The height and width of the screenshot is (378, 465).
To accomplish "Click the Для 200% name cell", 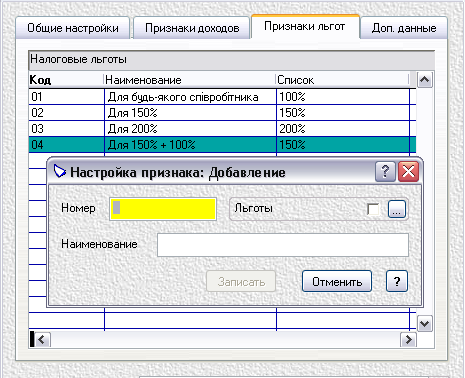I will 190,129.
